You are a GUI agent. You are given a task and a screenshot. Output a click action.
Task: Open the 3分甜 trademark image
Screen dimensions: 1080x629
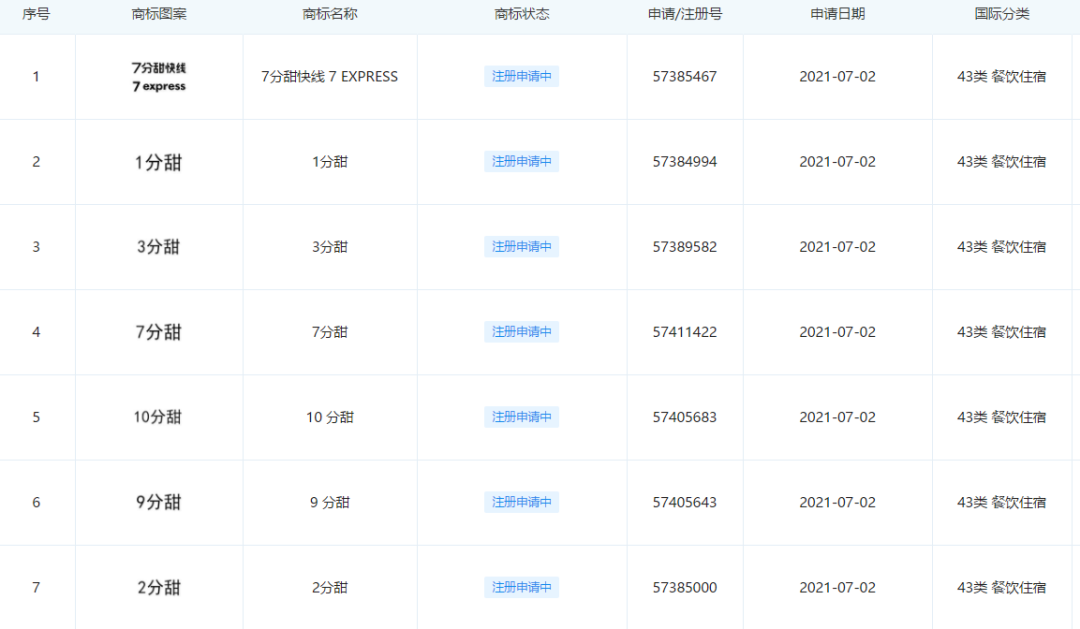pyautogui.click(x=158, y=247)
